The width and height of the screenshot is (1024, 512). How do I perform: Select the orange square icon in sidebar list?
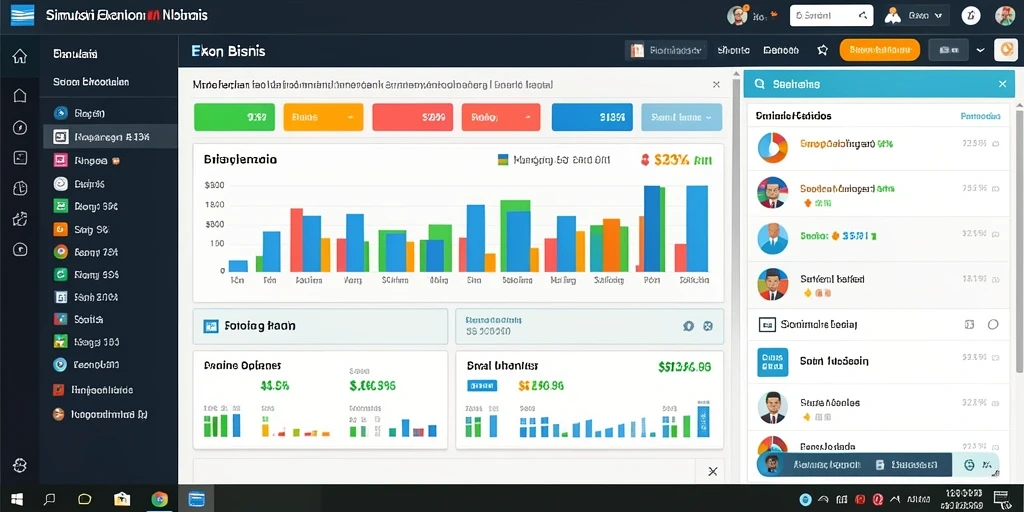[x=60, y=229]
